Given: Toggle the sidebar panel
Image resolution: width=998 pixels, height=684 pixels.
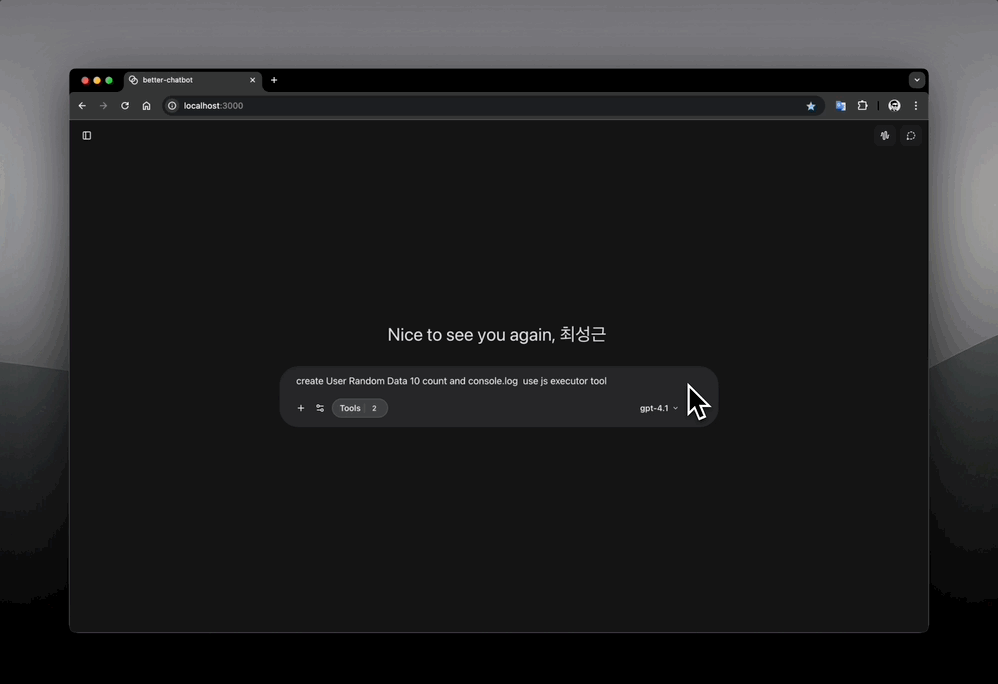Looking at the screenshot, I should [87, 135].
